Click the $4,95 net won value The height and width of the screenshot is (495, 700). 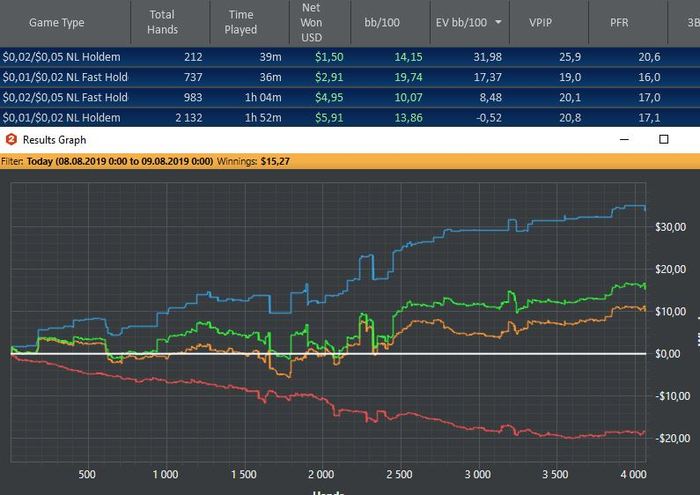click(x=329, y=97)
